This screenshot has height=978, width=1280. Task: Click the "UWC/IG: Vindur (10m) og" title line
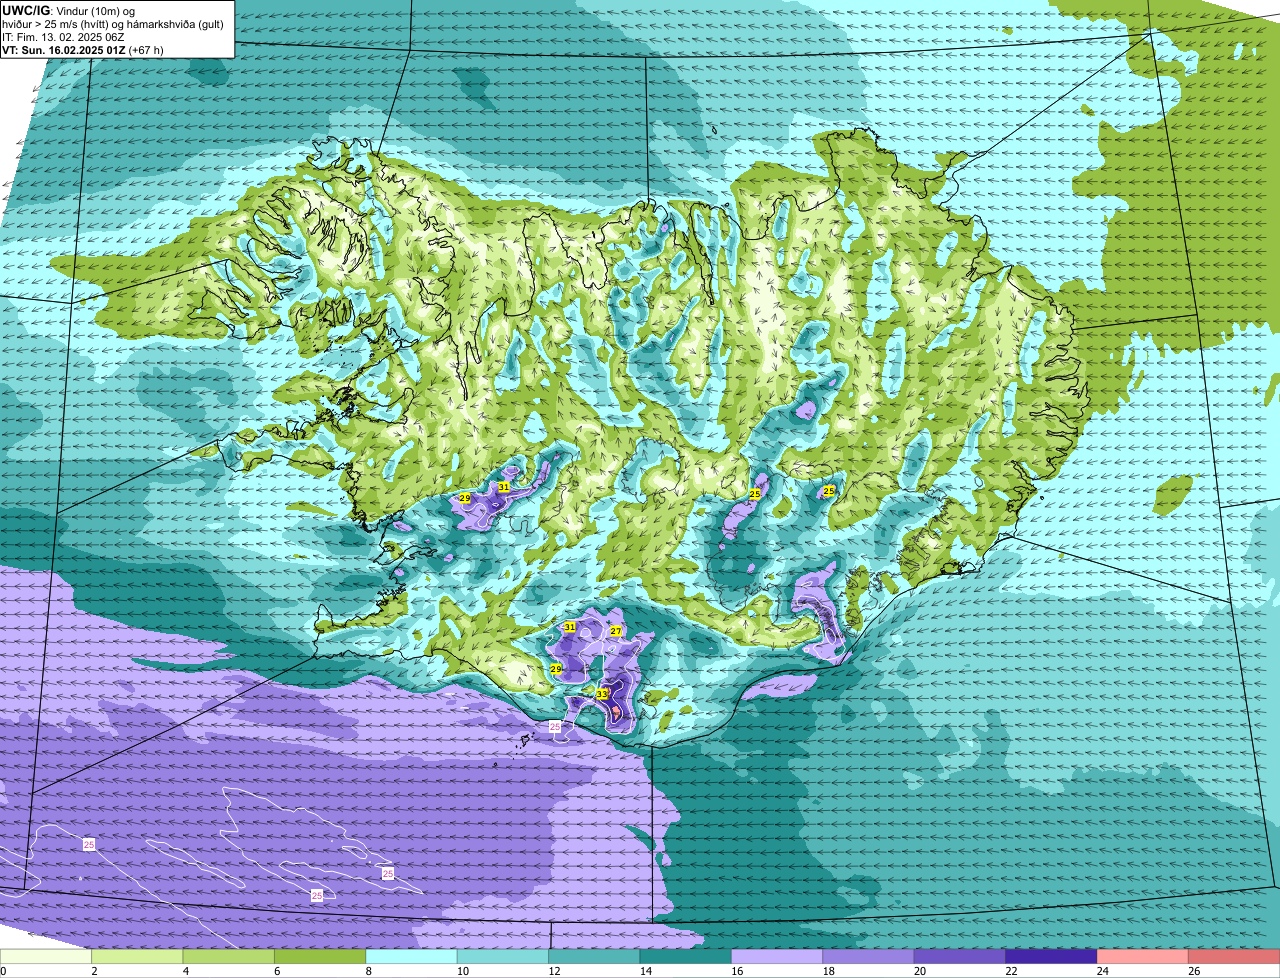click(x=69, y=10)
